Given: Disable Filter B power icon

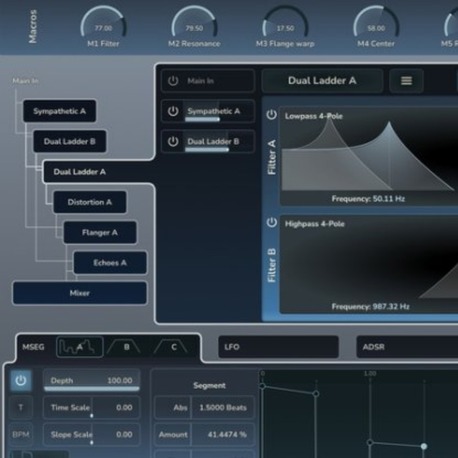Looking at the screenshot, I should tap(271, 222).
